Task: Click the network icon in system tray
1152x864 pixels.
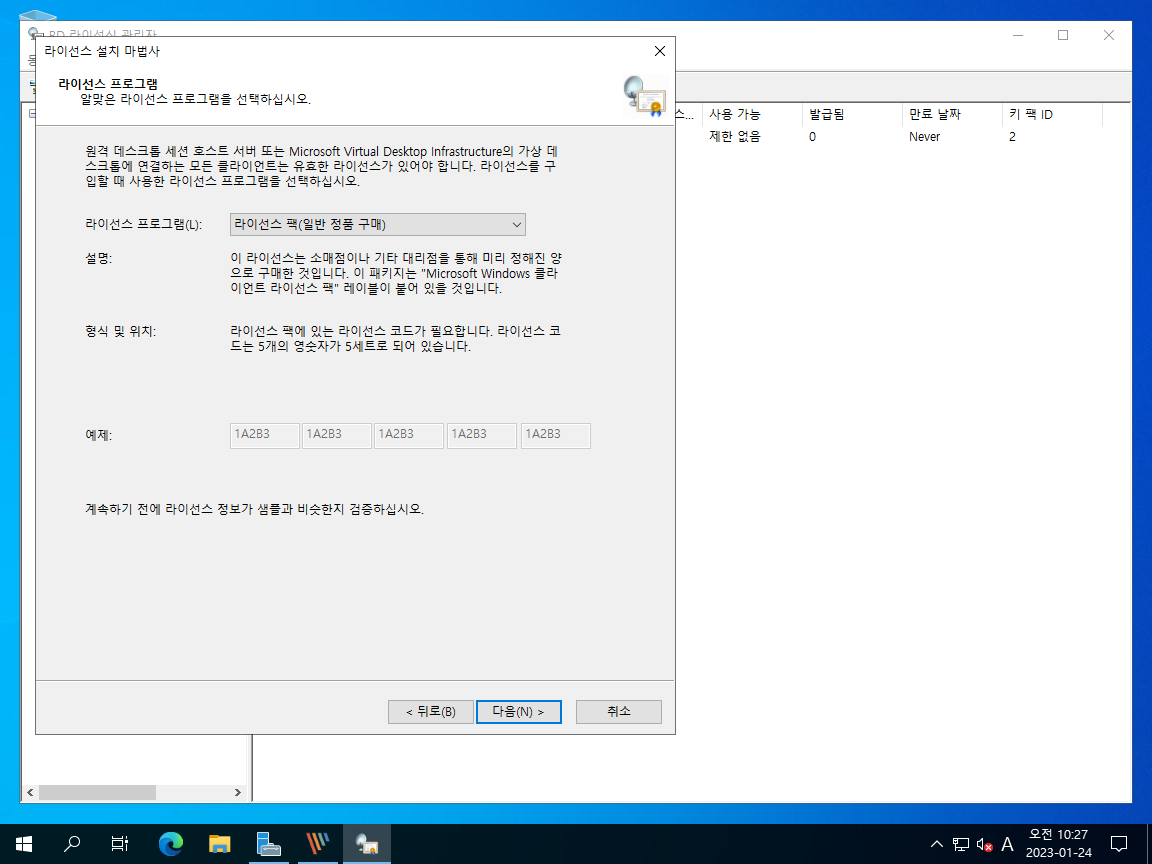Action: point(961,844)
